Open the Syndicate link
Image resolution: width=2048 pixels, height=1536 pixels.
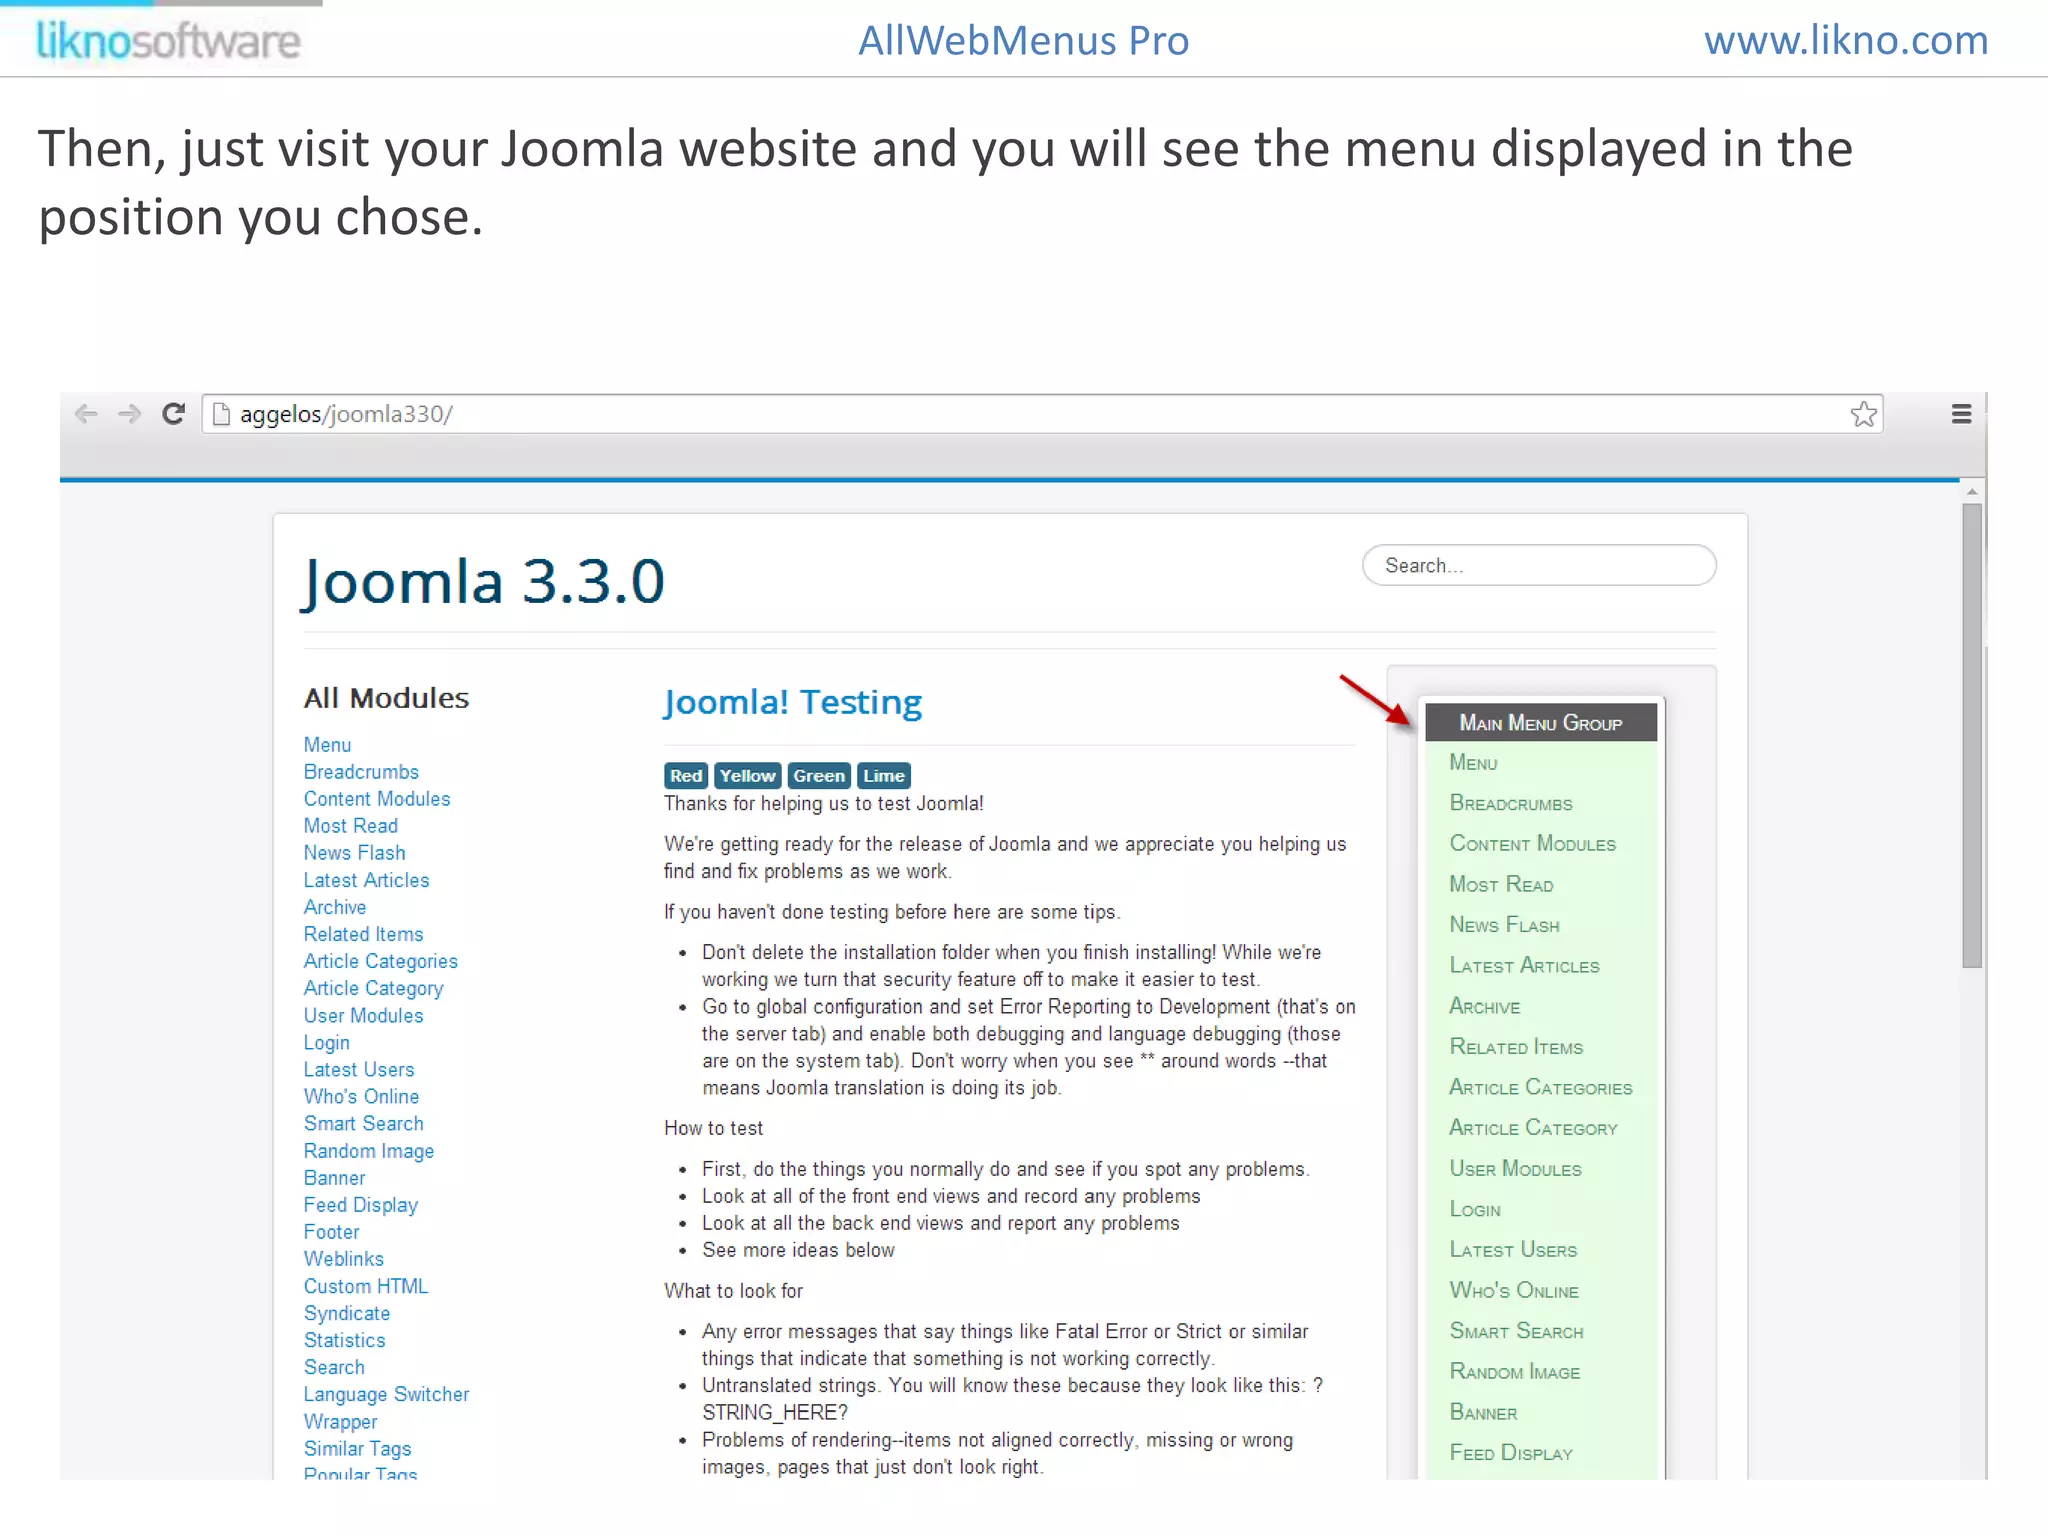347,1314
